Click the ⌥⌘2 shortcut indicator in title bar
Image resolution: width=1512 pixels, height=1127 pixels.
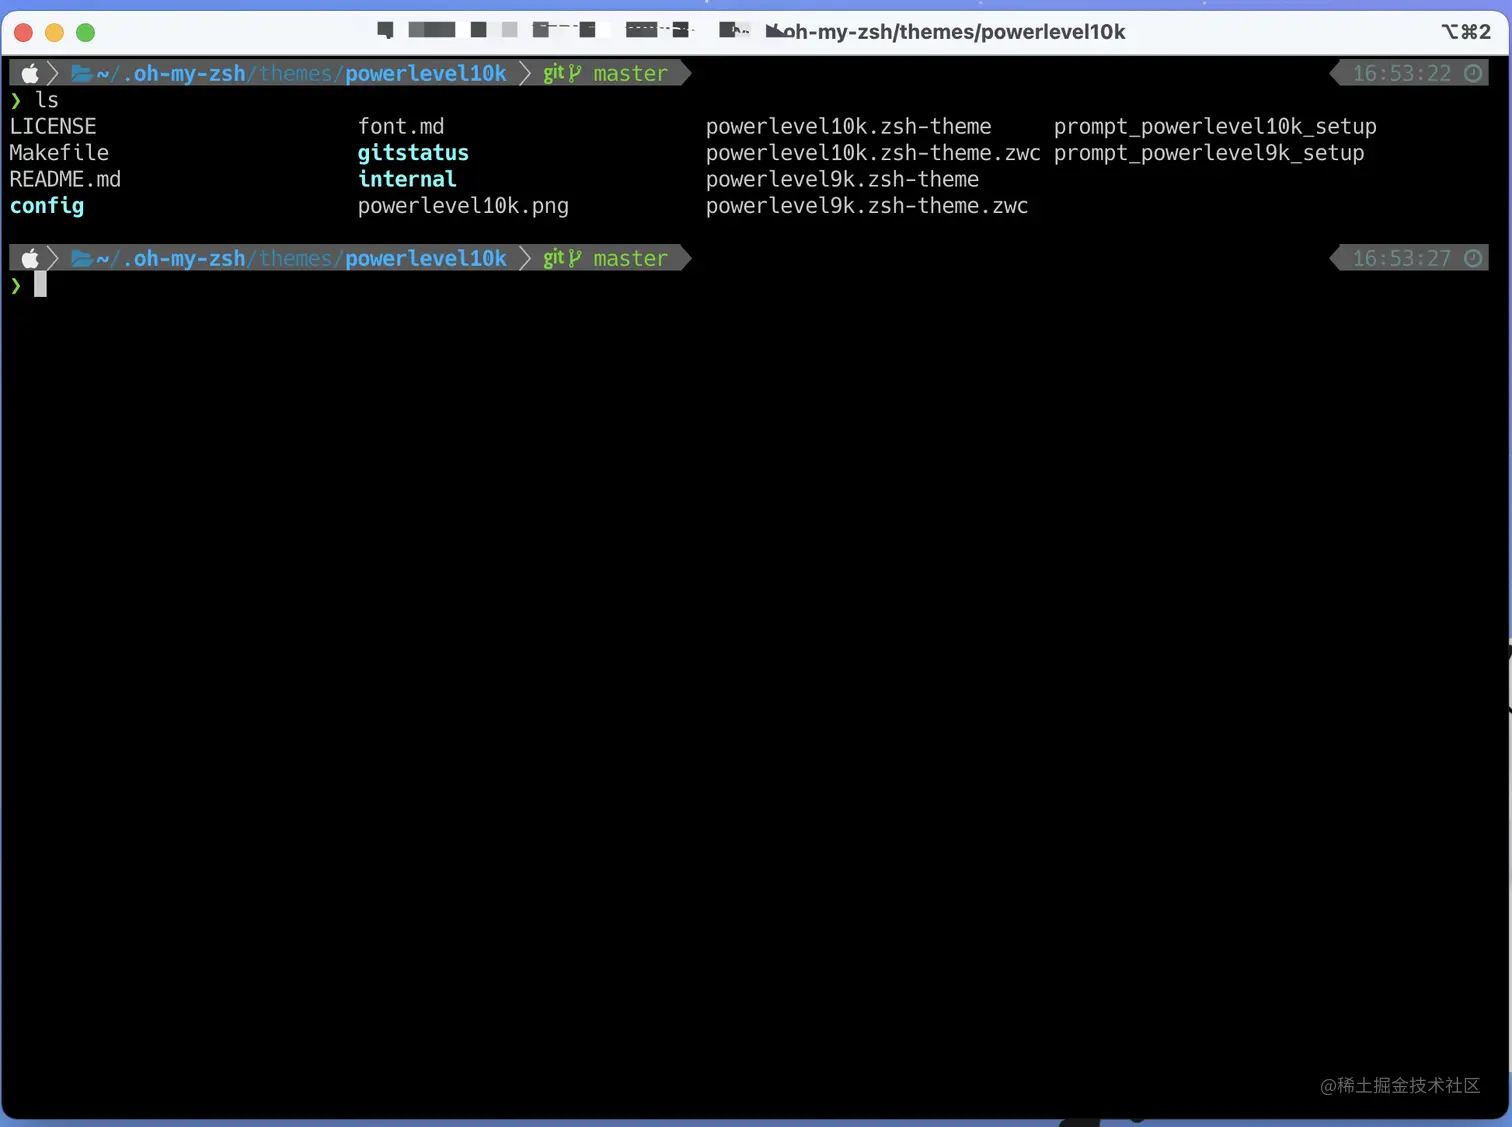pos(1466,32)
